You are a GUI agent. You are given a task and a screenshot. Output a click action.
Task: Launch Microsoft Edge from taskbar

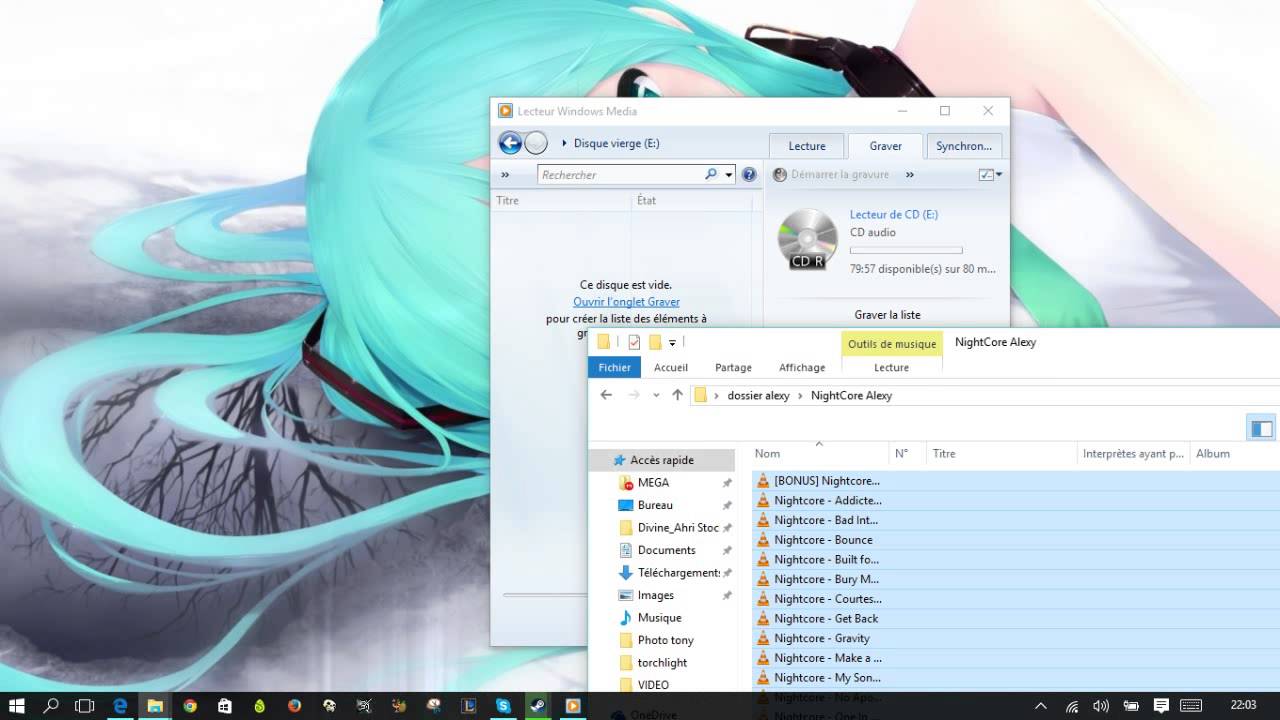[x=120, y=705]
